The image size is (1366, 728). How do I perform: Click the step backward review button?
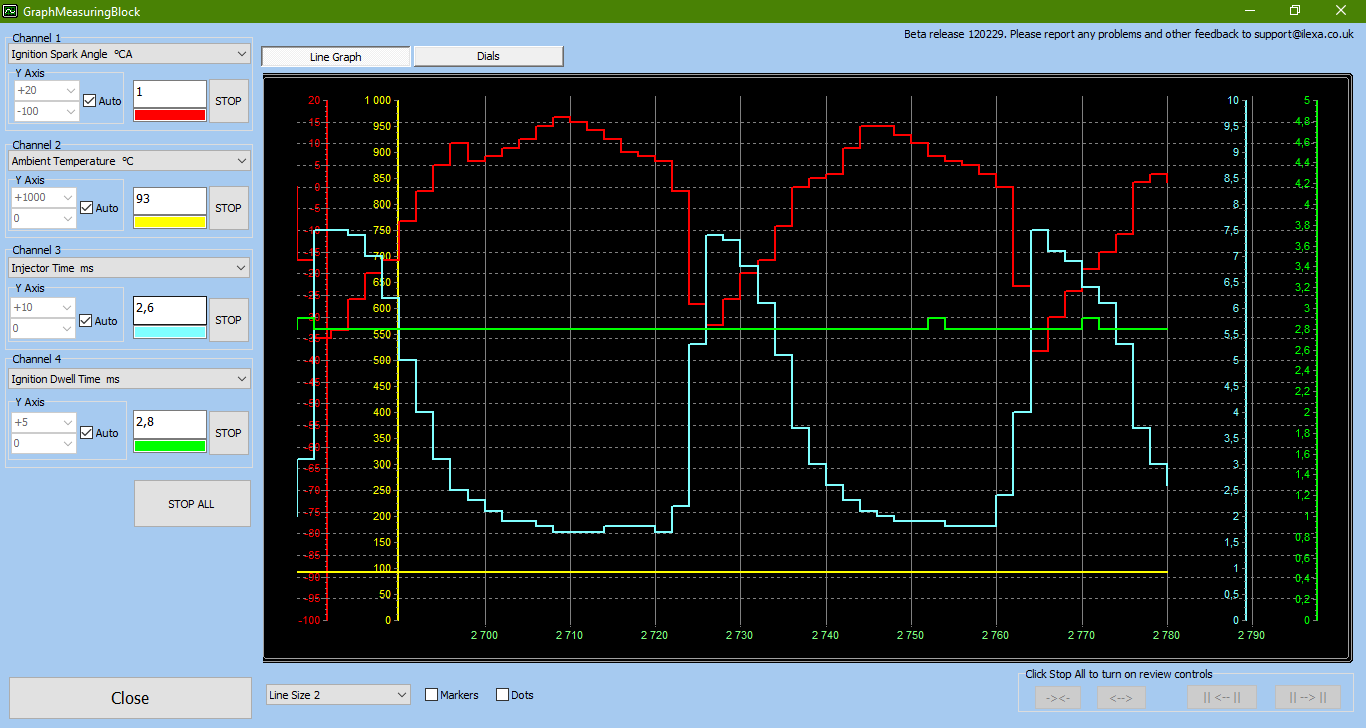(1221, 698)
